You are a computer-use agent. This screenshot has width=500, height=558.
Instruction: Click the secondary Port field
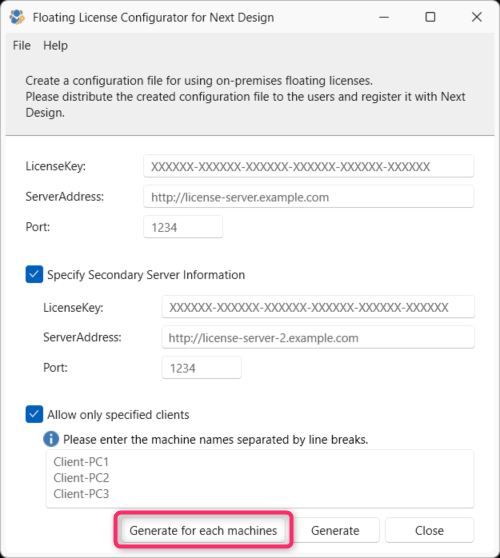[201, 368]
